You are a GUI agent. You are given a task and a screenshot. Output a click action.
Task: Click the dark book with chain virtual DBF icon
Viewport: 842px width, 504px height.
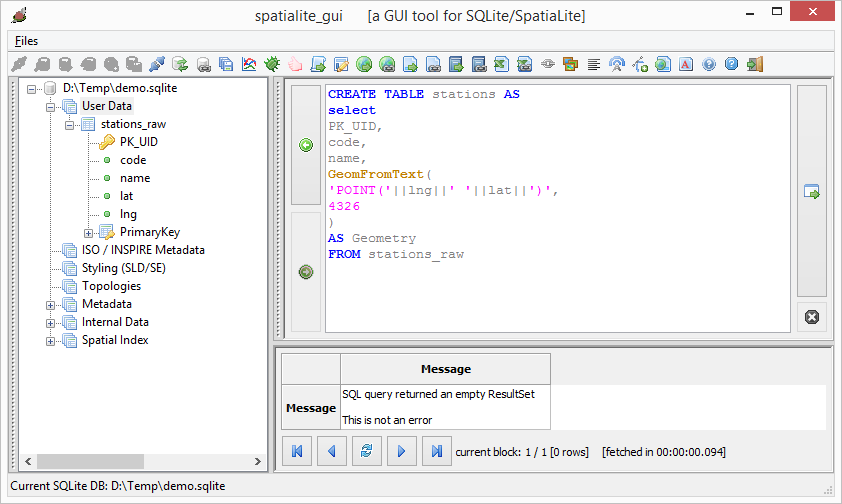pos(479,64)
